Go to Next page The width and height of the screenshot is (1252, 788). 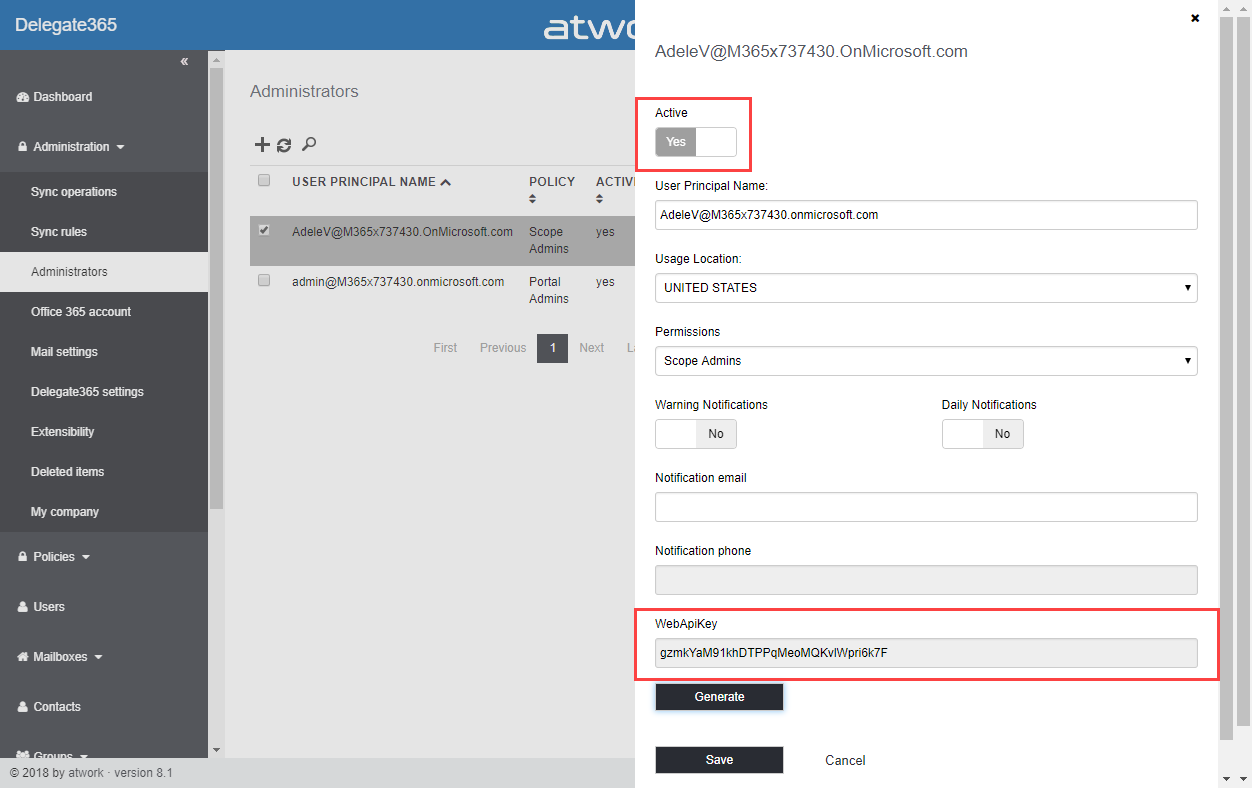(592, 348)
